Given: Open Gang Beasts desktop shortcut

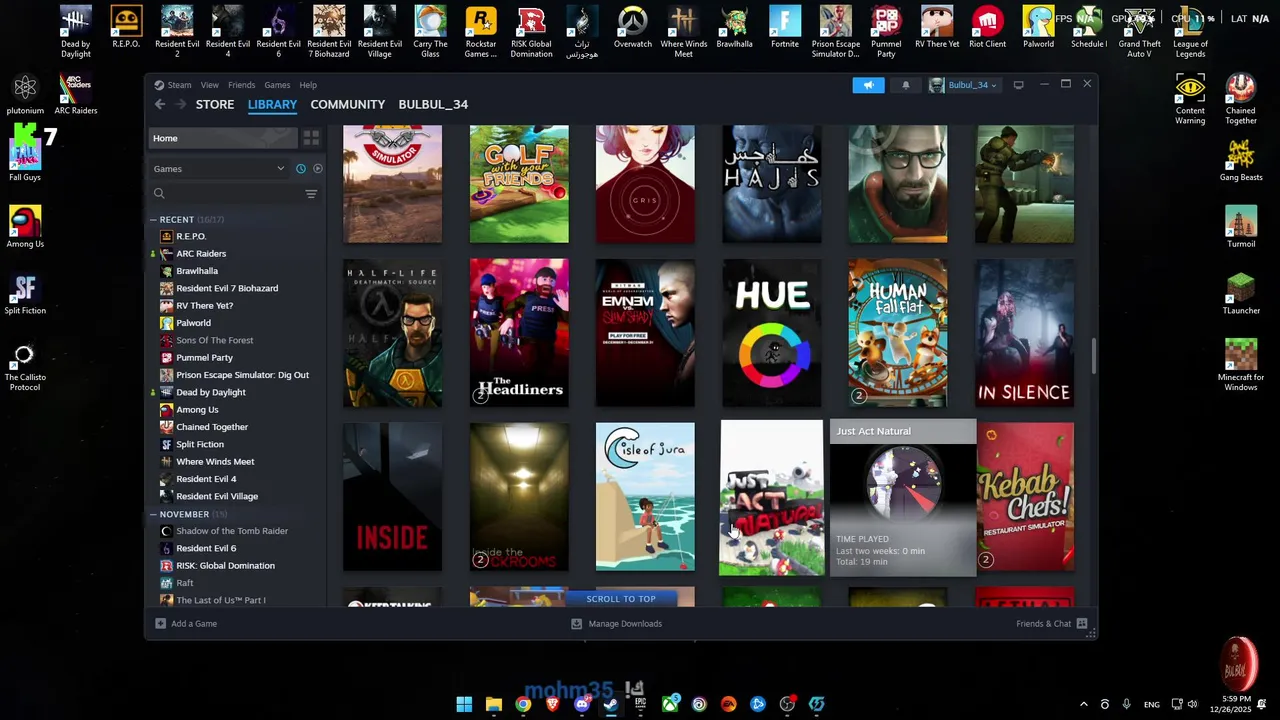Looking at the screenshot, I should tap(1241, 161).
